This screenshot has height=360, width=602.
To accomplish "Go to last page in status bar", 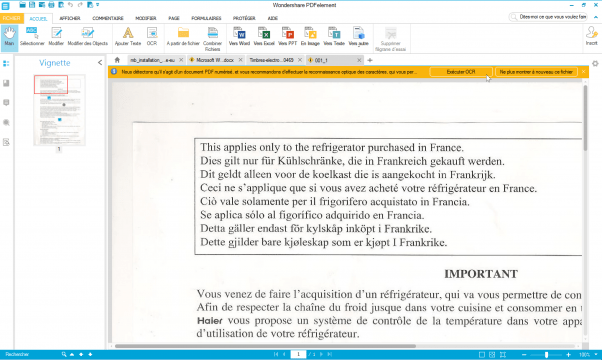I will 330,355.
